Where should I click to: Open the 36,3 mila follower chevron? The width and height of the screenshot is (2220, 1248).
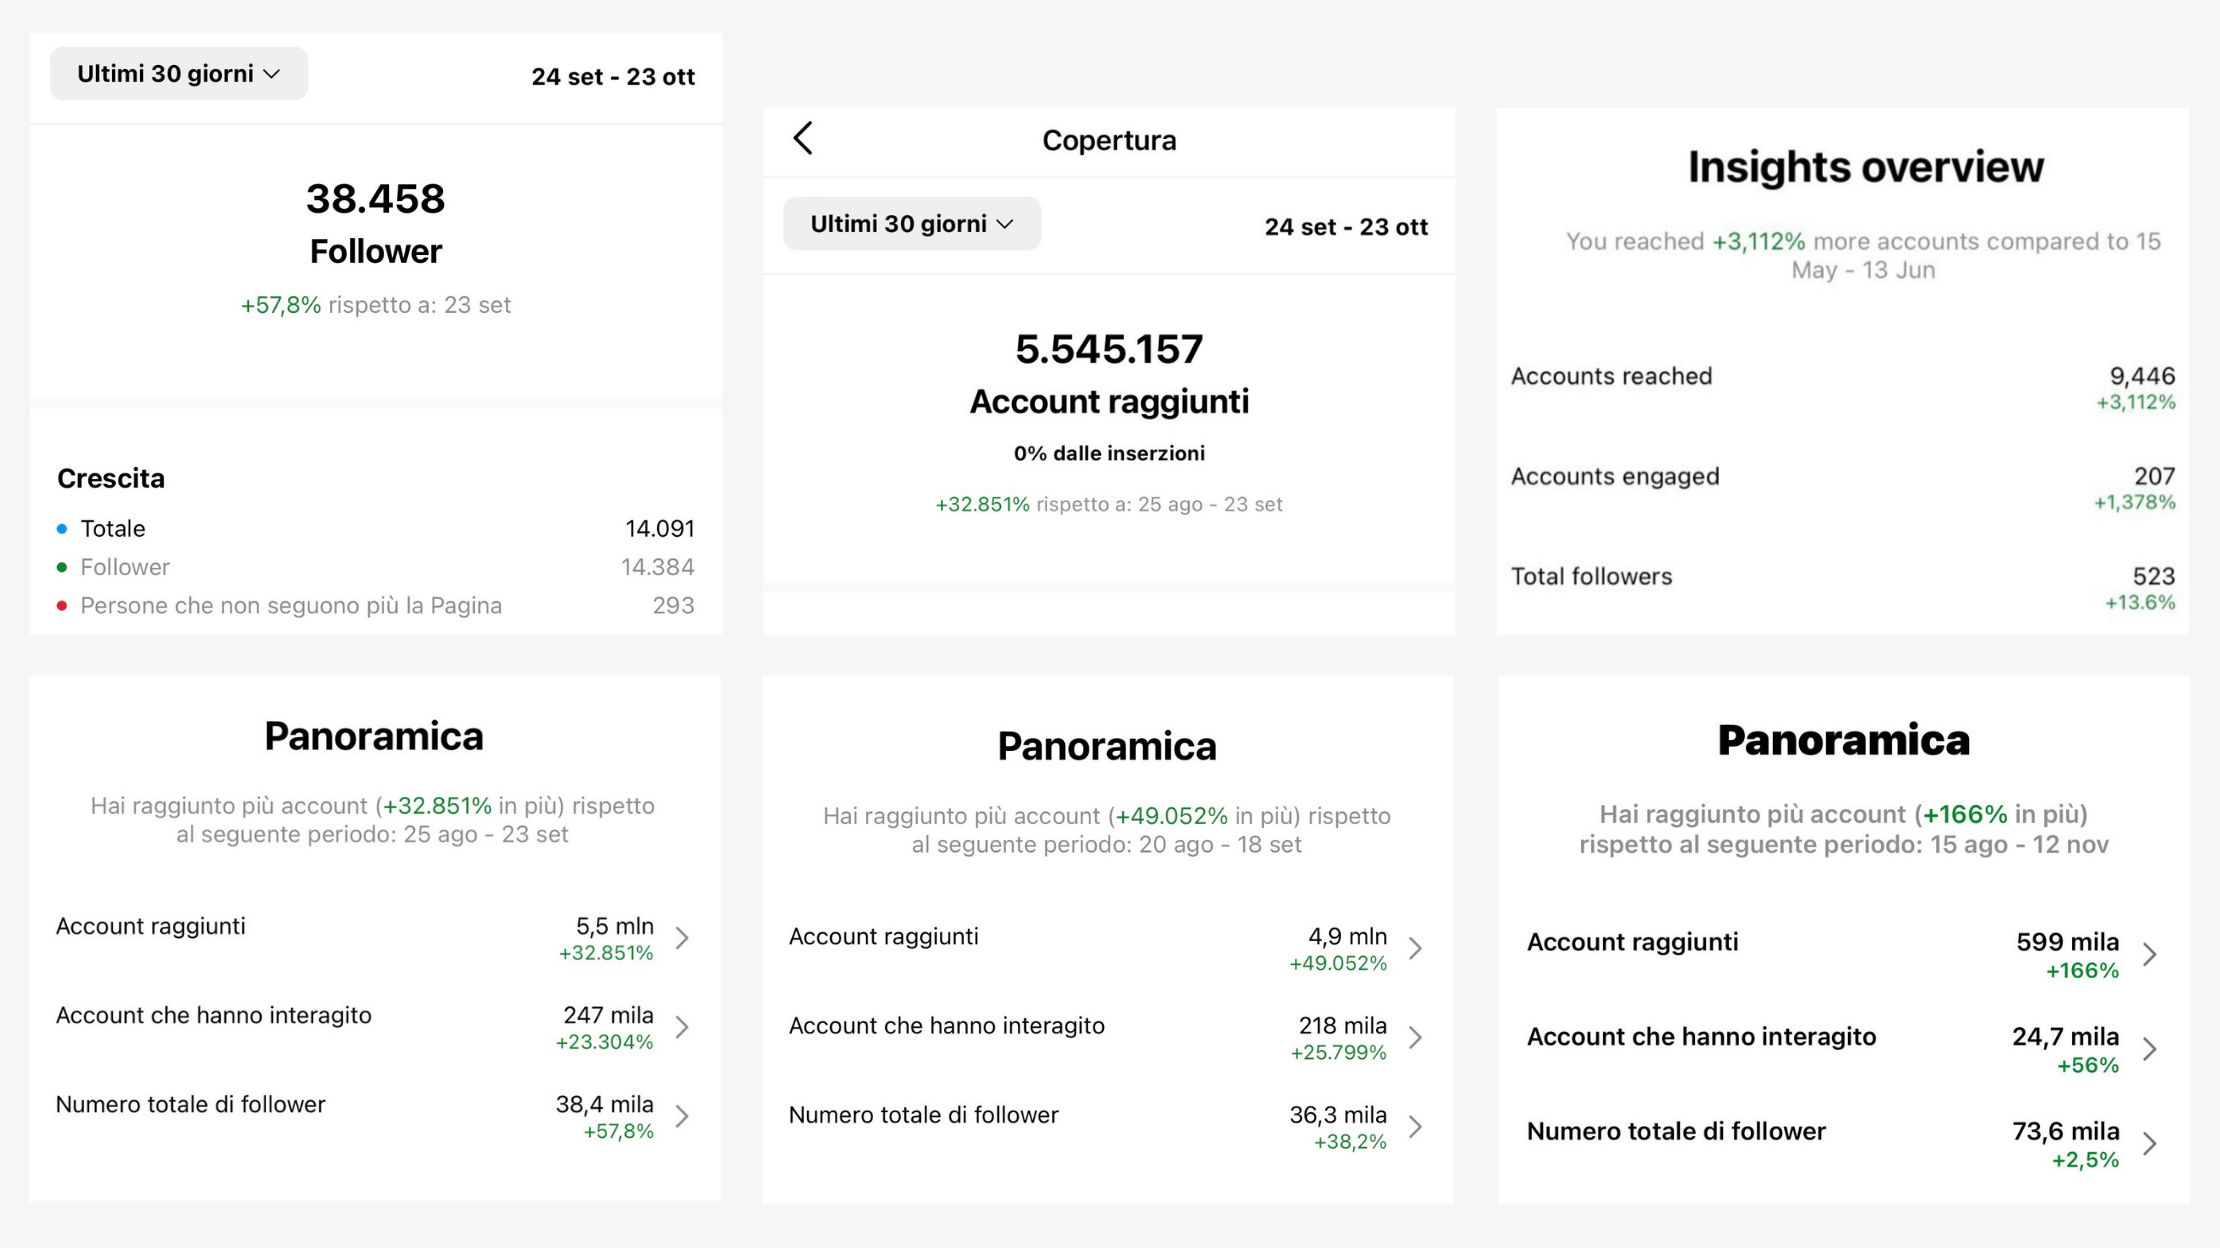coord(1416,1127)
